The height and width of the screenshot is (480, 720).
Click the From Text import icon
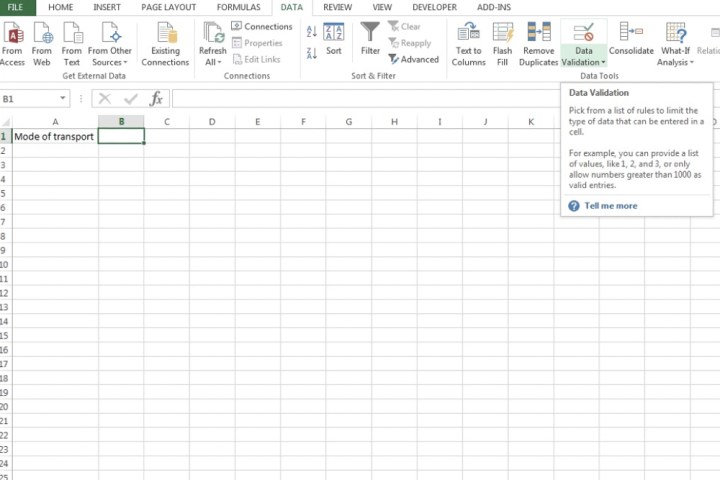coord(72,34)
